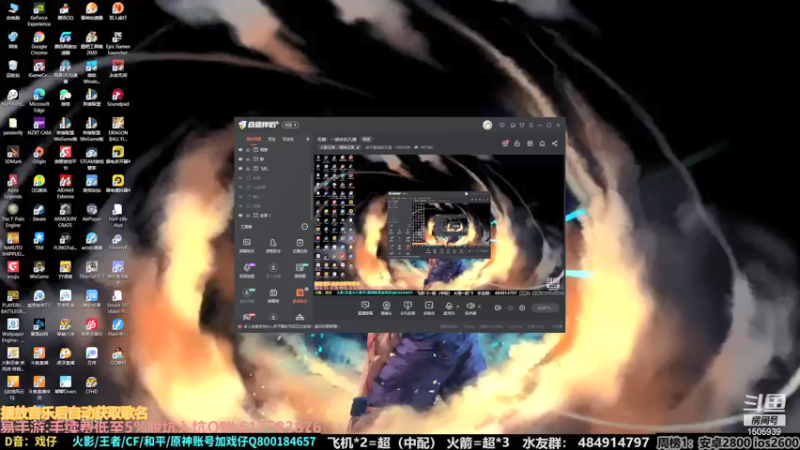
Task: Open Wallpaper Engine desktop shortcut
Action: (x=13, y=331)
